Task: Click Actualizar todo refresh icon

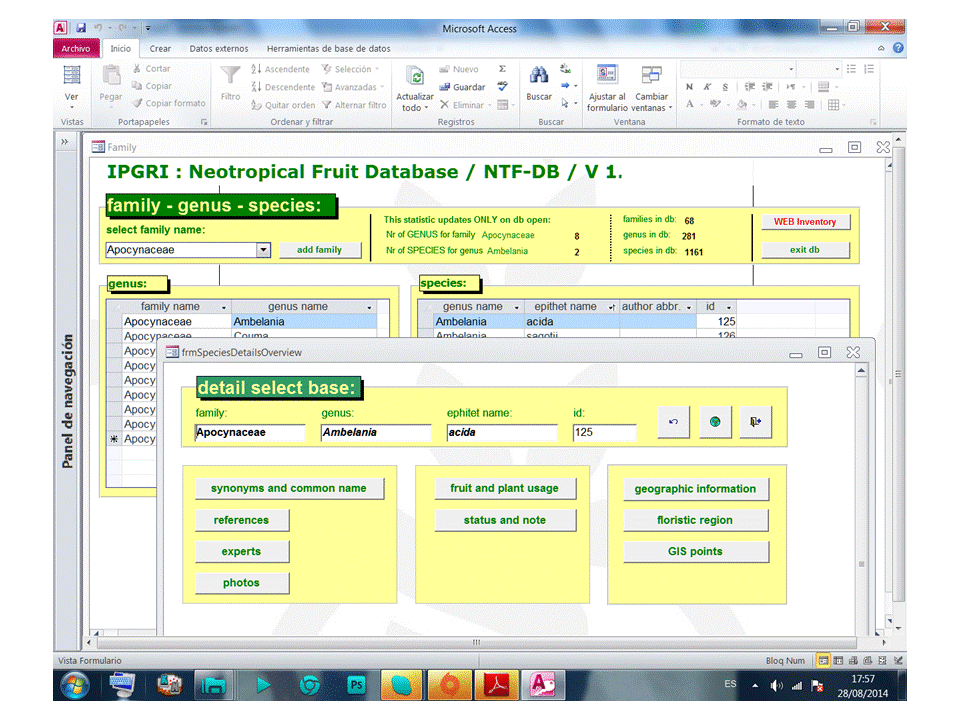Action: (414, 77)
